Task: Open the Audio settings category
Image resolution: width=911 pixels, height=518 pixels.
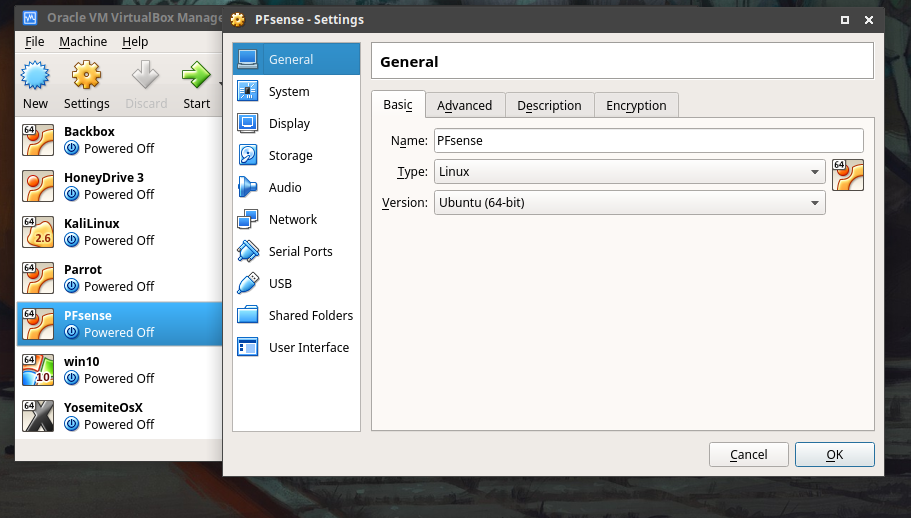Action: click(x=296, y=187)
